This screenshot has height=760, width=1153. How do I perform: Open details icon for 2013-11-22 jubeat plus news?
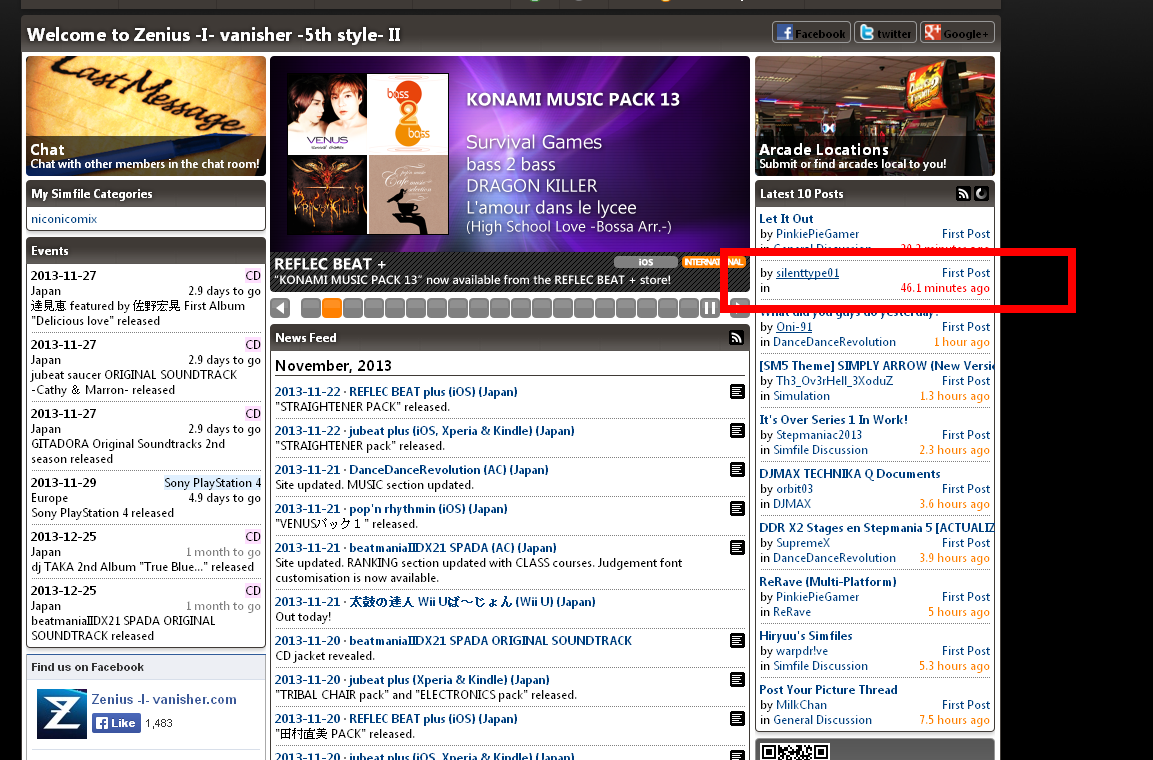pos(737,431)
